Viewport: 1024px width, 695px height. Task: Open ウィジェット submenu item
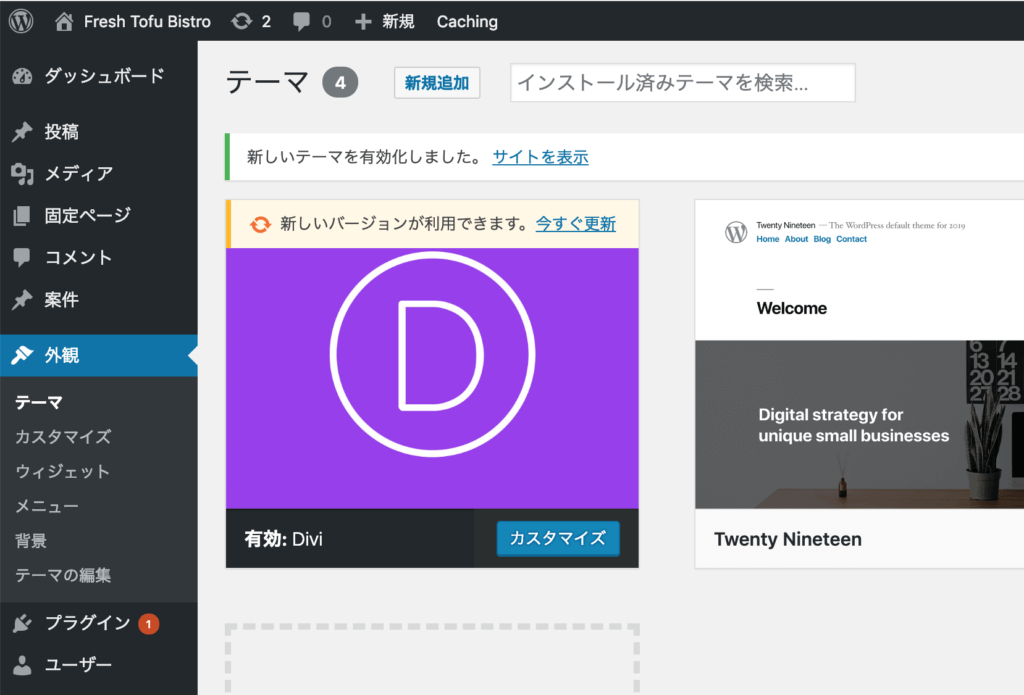tap(62, 471)
